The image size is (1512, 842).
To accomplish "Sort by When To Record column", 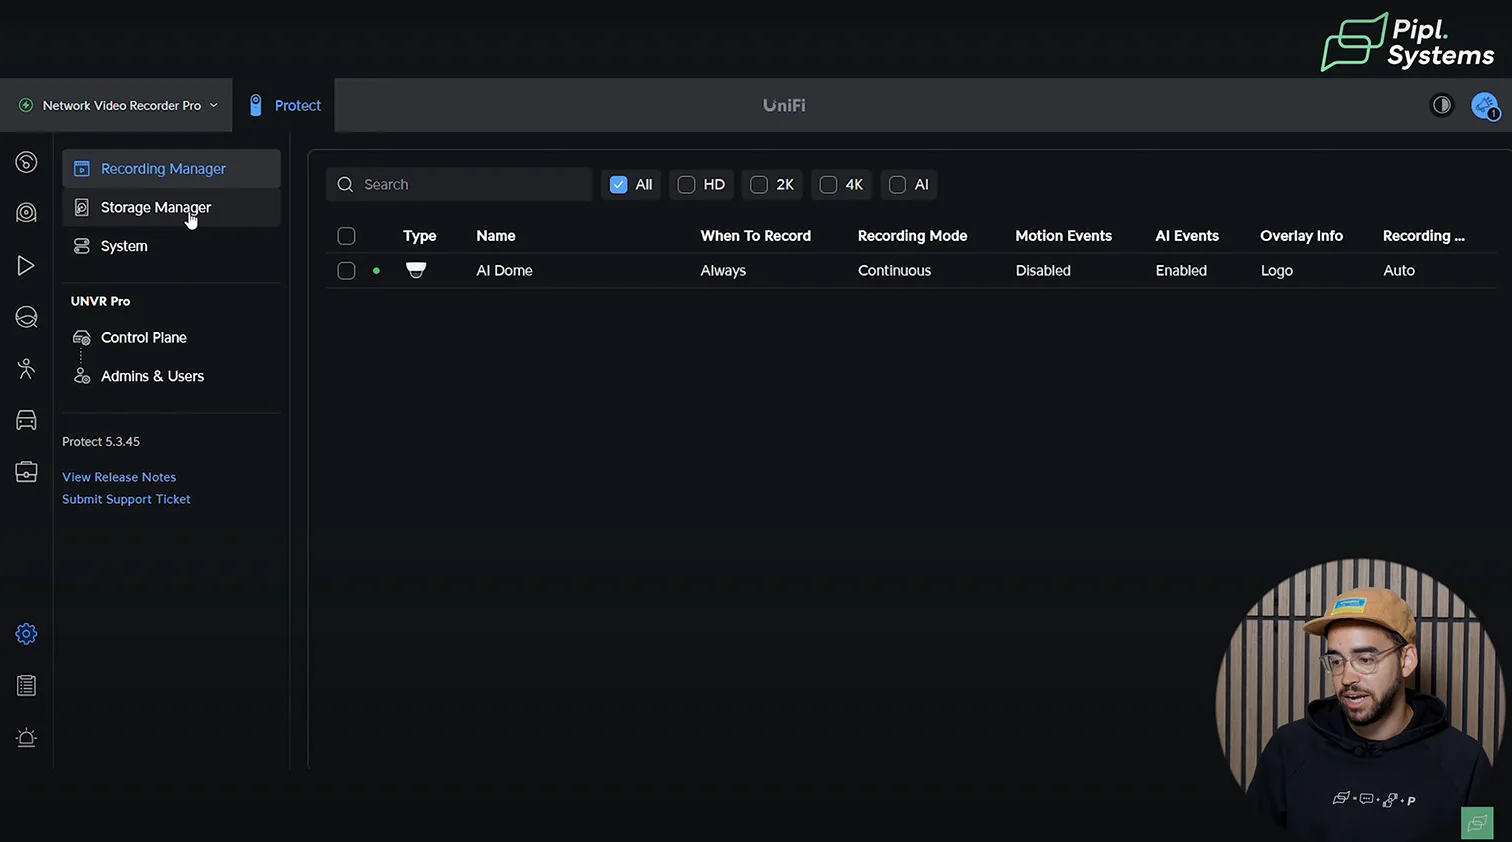I will (755, 236).
